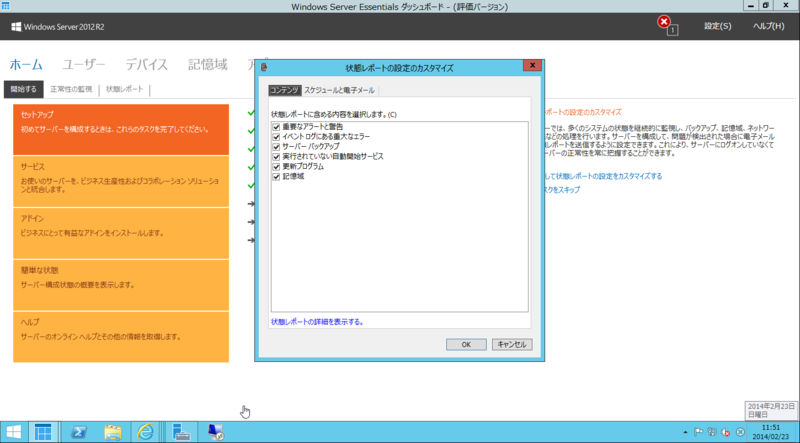Open the Windows Start button

pyautogui.click(x=14, y=432)
